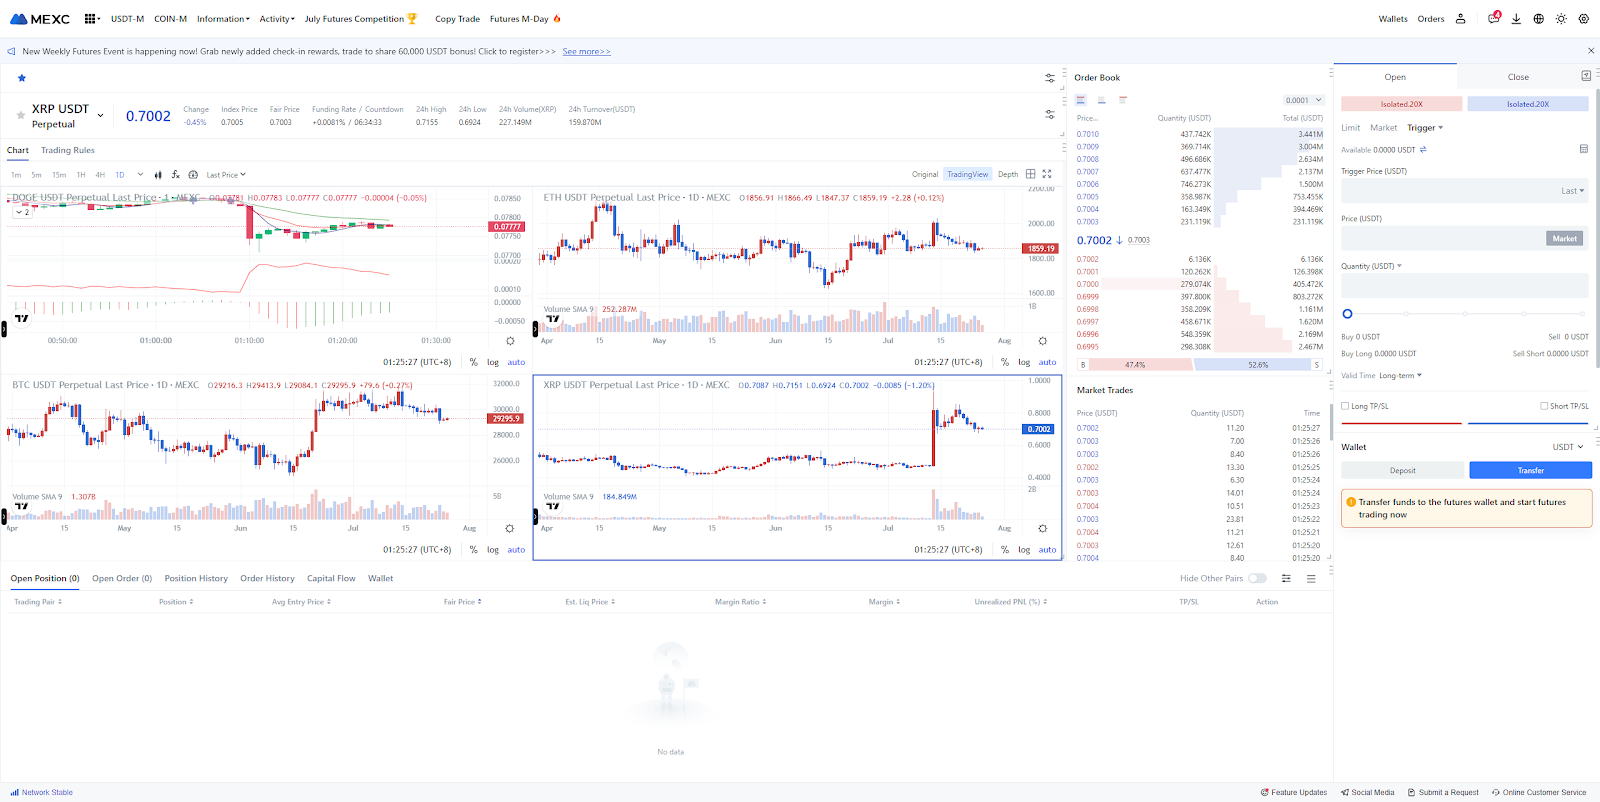Open the Trigger order type dropdown
Image resolution: width=1600 pixels, height=802 pixels.
tap(1425, 128)
